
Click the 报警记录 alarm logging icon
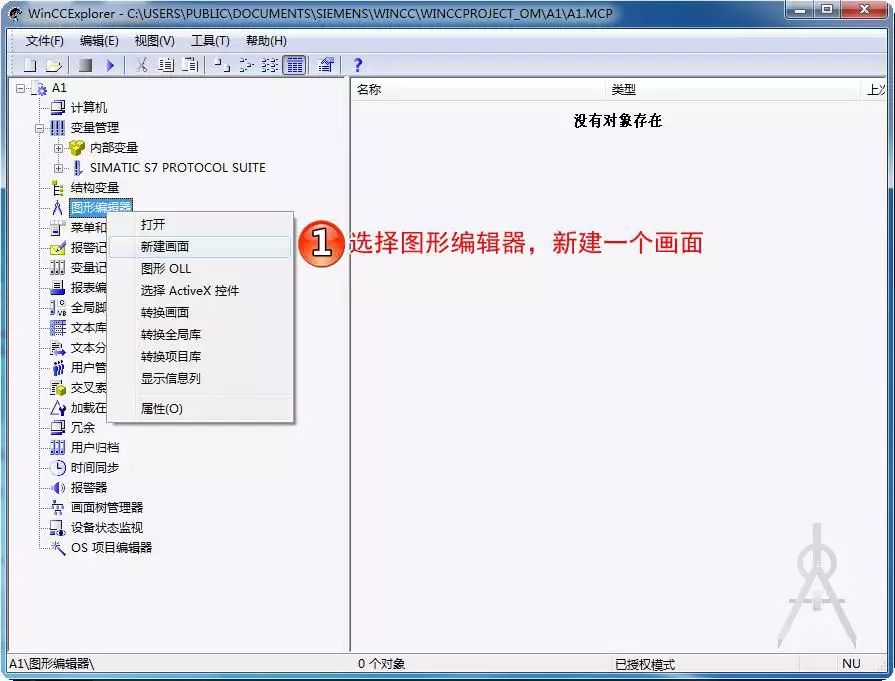pyautogui.click(x=58, y=248)
